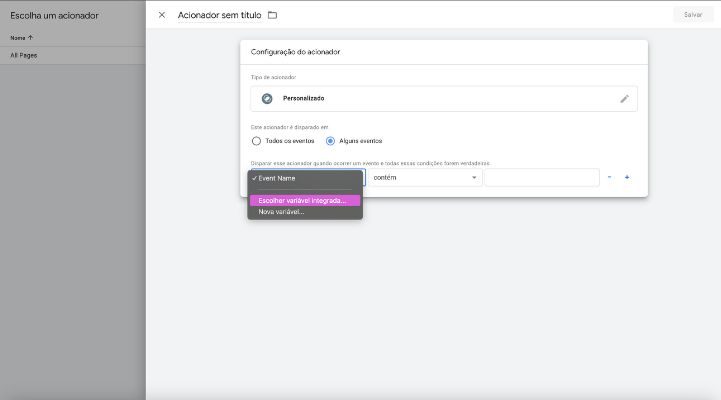Image resolution: width=721 pixels, height=400 pixels.
Task: Choose Event Name in the variable menu
Action: click(305, 178)
